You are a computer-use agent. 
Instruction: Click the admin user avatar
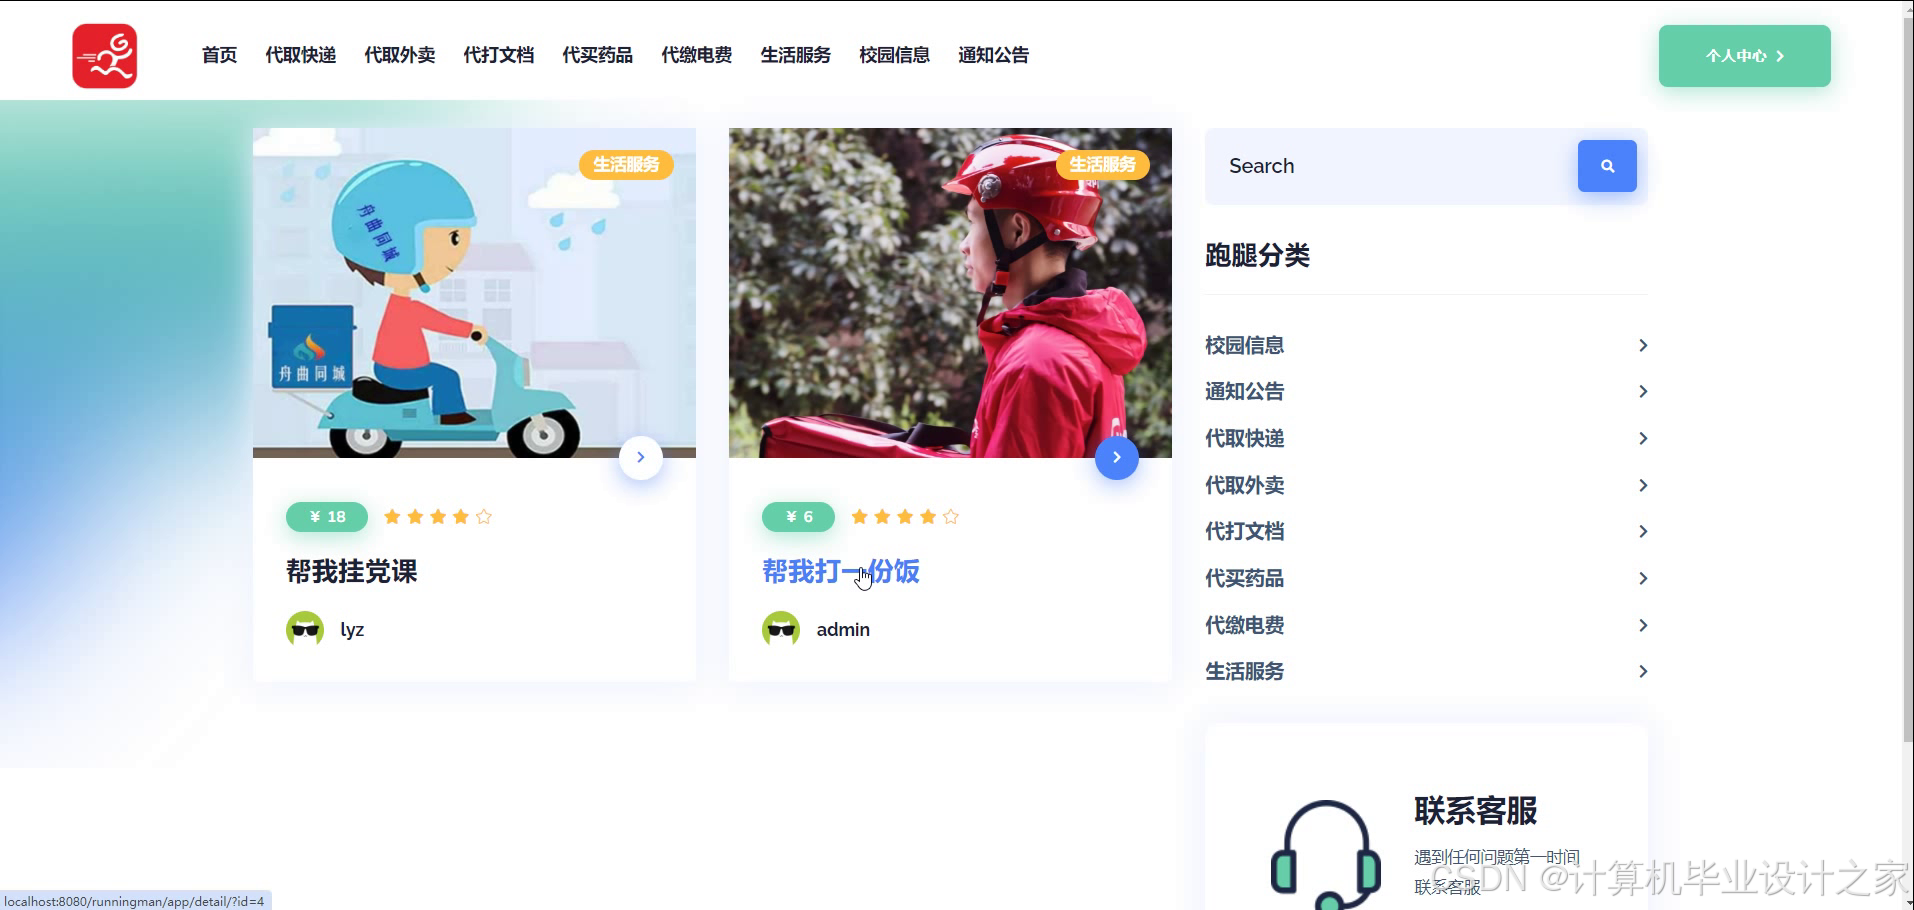[x=781, y=630]
